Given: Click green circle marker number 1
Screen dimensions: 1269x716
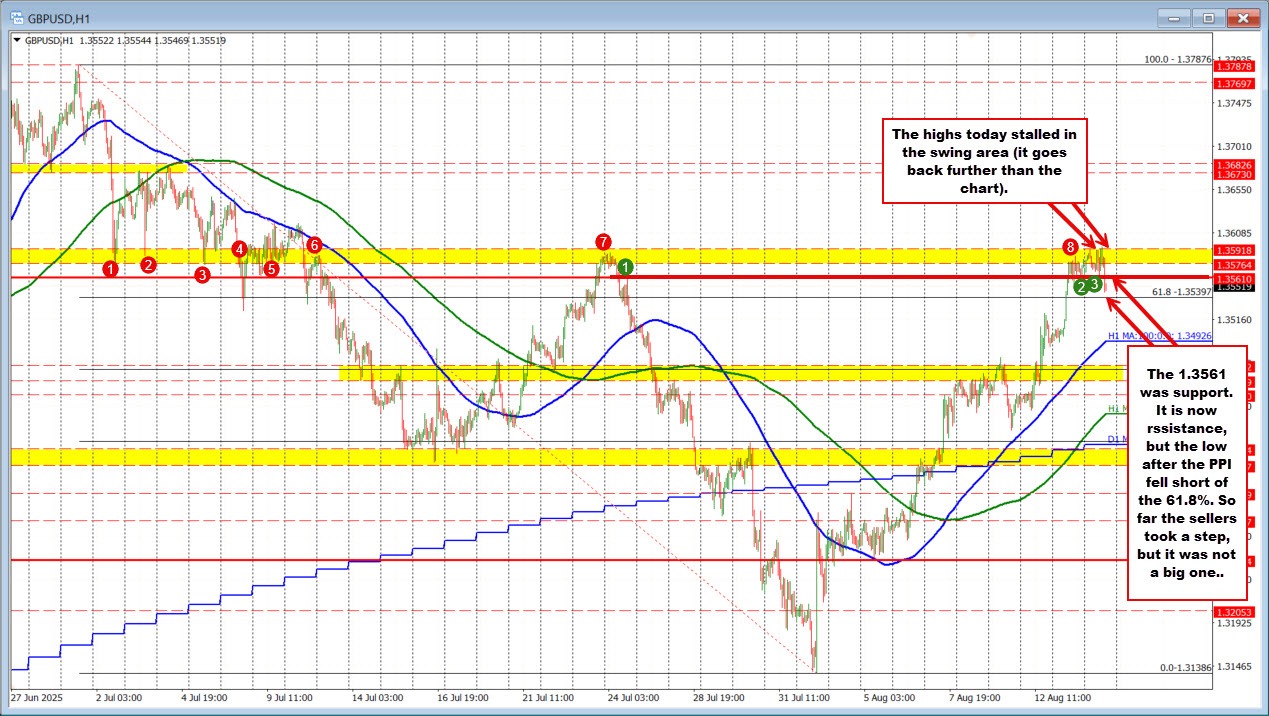Looking at the screenshot, I should (x=625, y=266).
